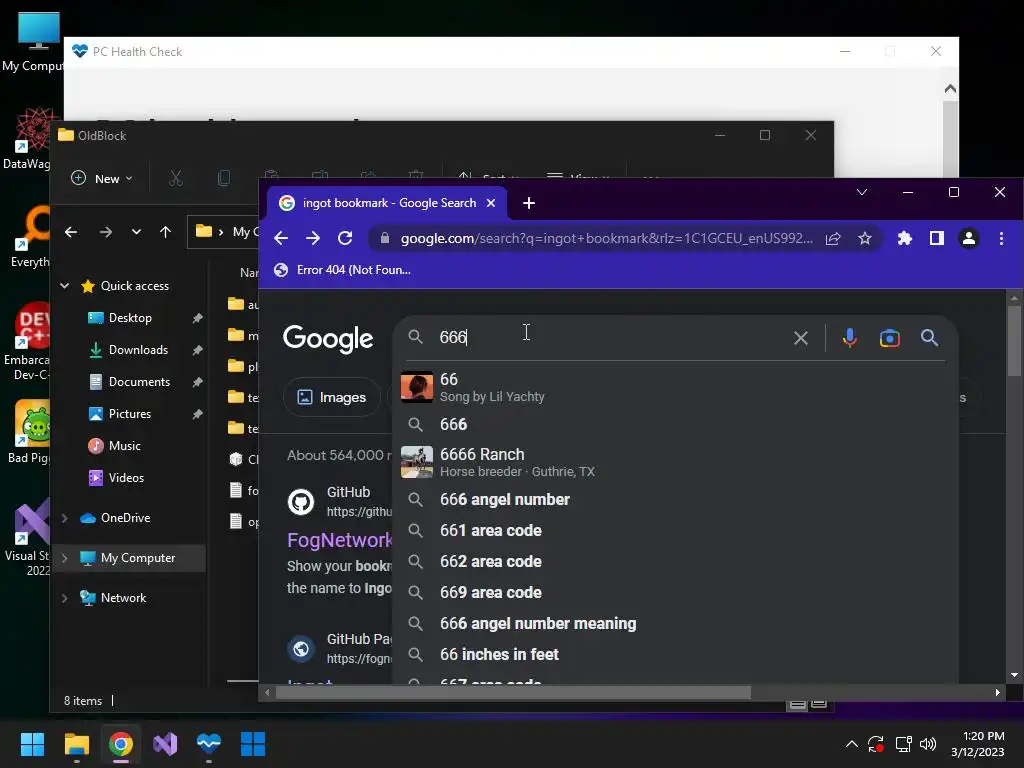Expand the My Computer tree node
Image resolution: width=1024 pixels, height=768 pixels.
pyautogui.click(x=65, y=558)
